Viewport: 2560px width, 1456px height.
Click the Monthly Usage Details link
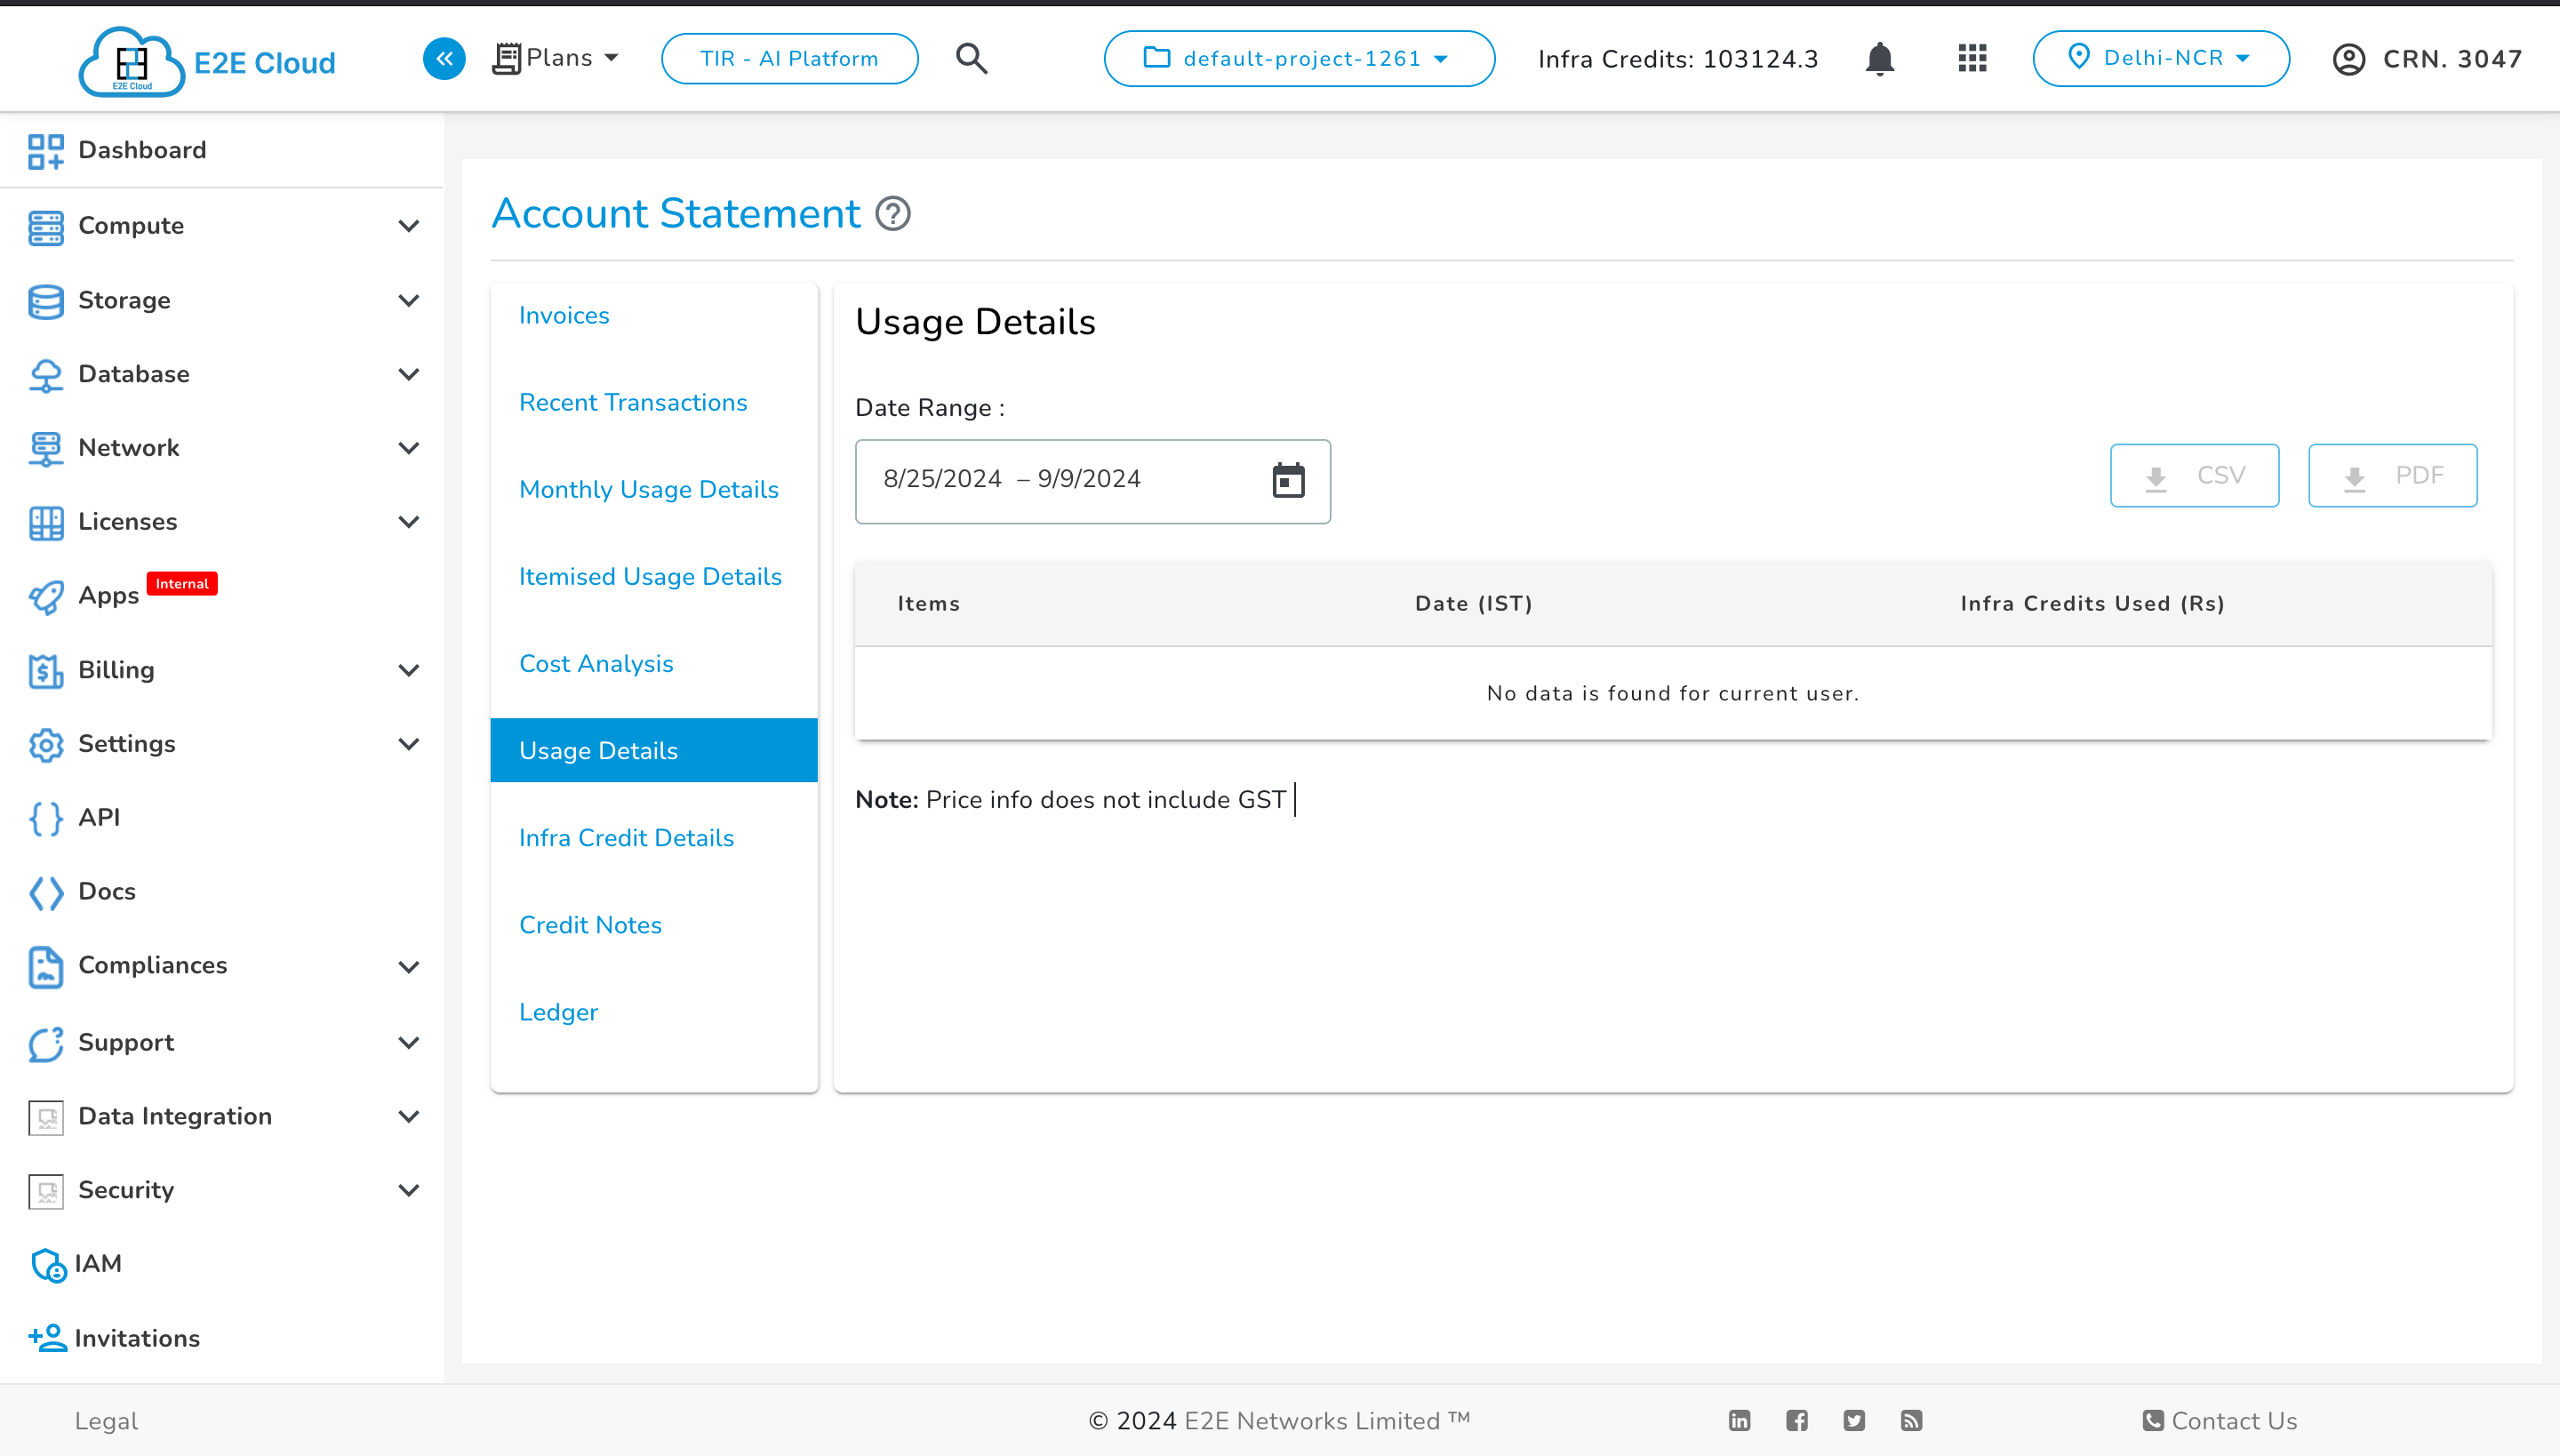tap(649, 489)
